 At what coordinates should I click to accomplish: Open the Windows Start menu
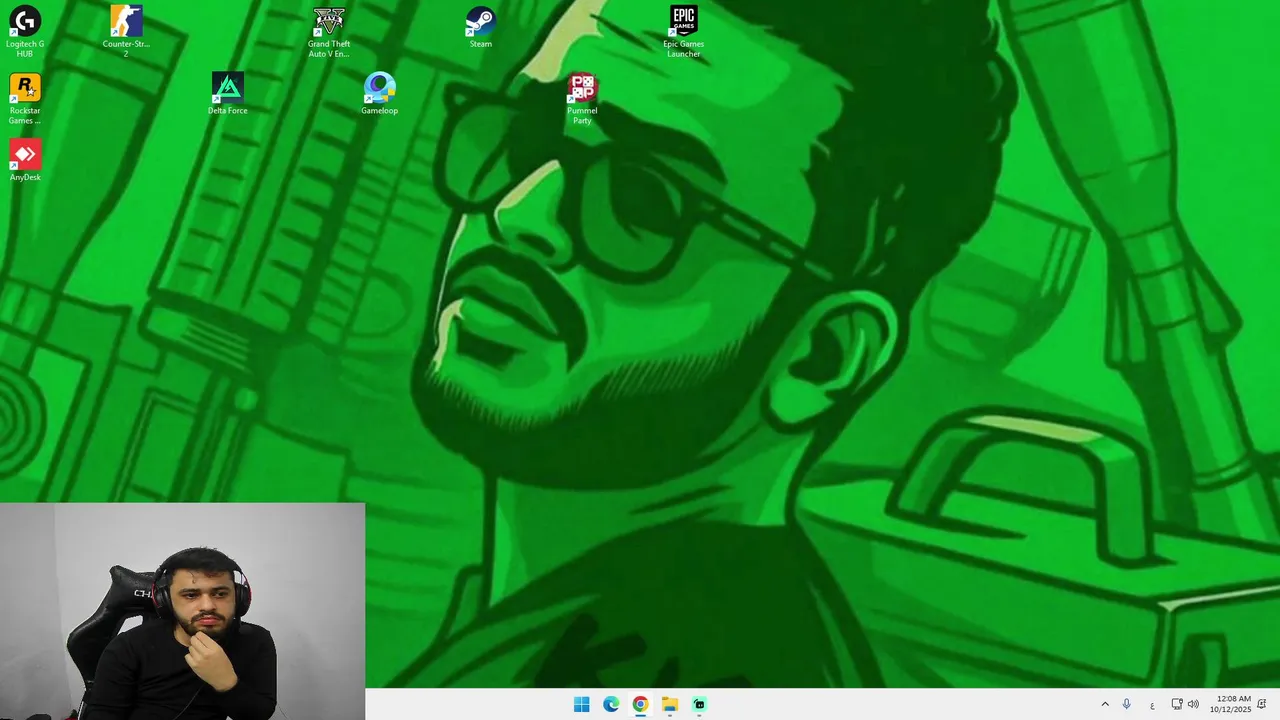coord(582,704)
